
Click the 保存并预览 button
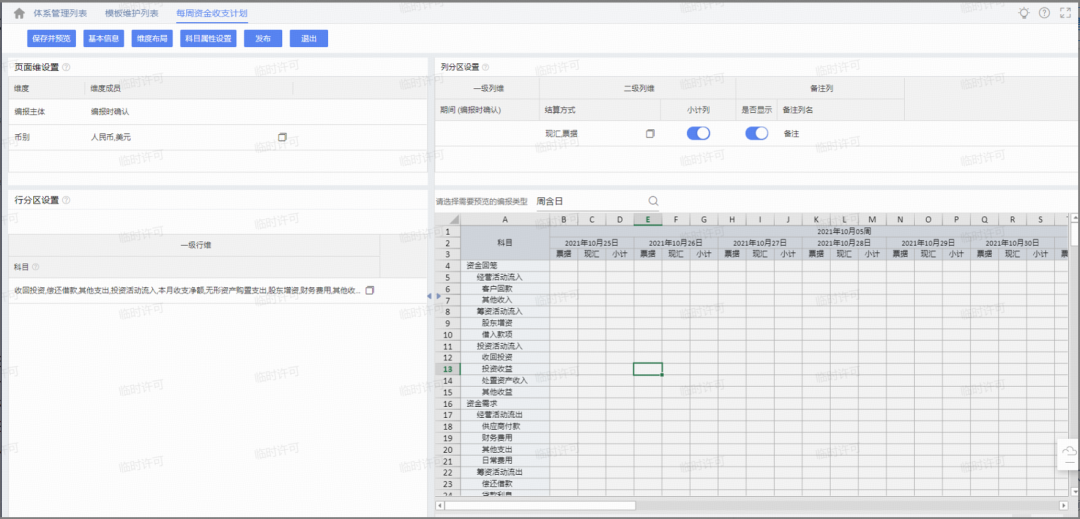tap(52, 39)
